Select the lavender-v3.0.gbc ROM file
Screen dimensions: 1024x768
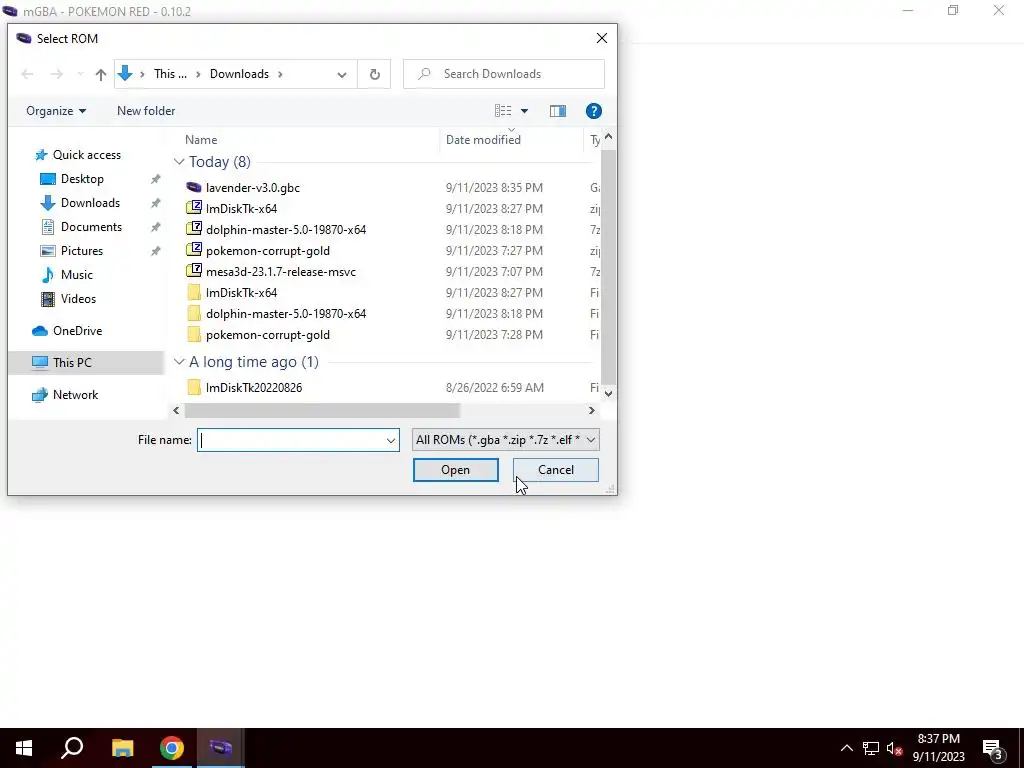click(253, 187)
